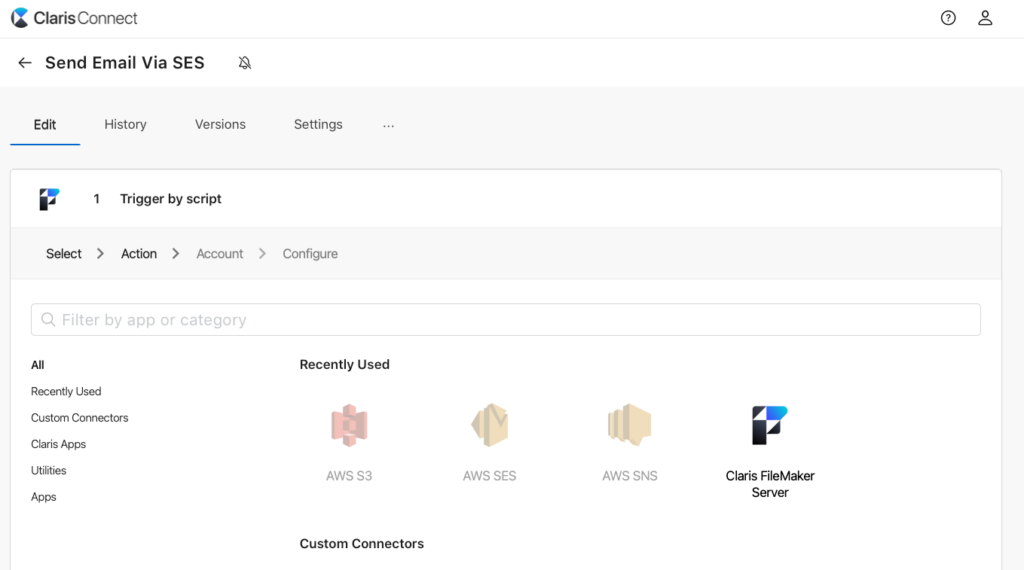The image size is (1024, 570).
Task: Click the chevron between Account and Configure
Action: tap(263, 253)
